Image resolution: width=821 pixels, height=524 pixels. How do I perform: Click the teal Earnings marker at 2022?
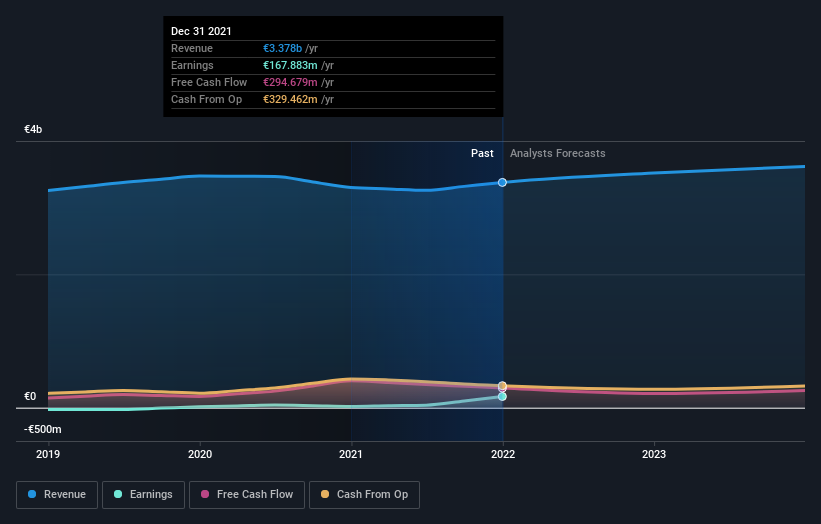(x=502, y=397)
